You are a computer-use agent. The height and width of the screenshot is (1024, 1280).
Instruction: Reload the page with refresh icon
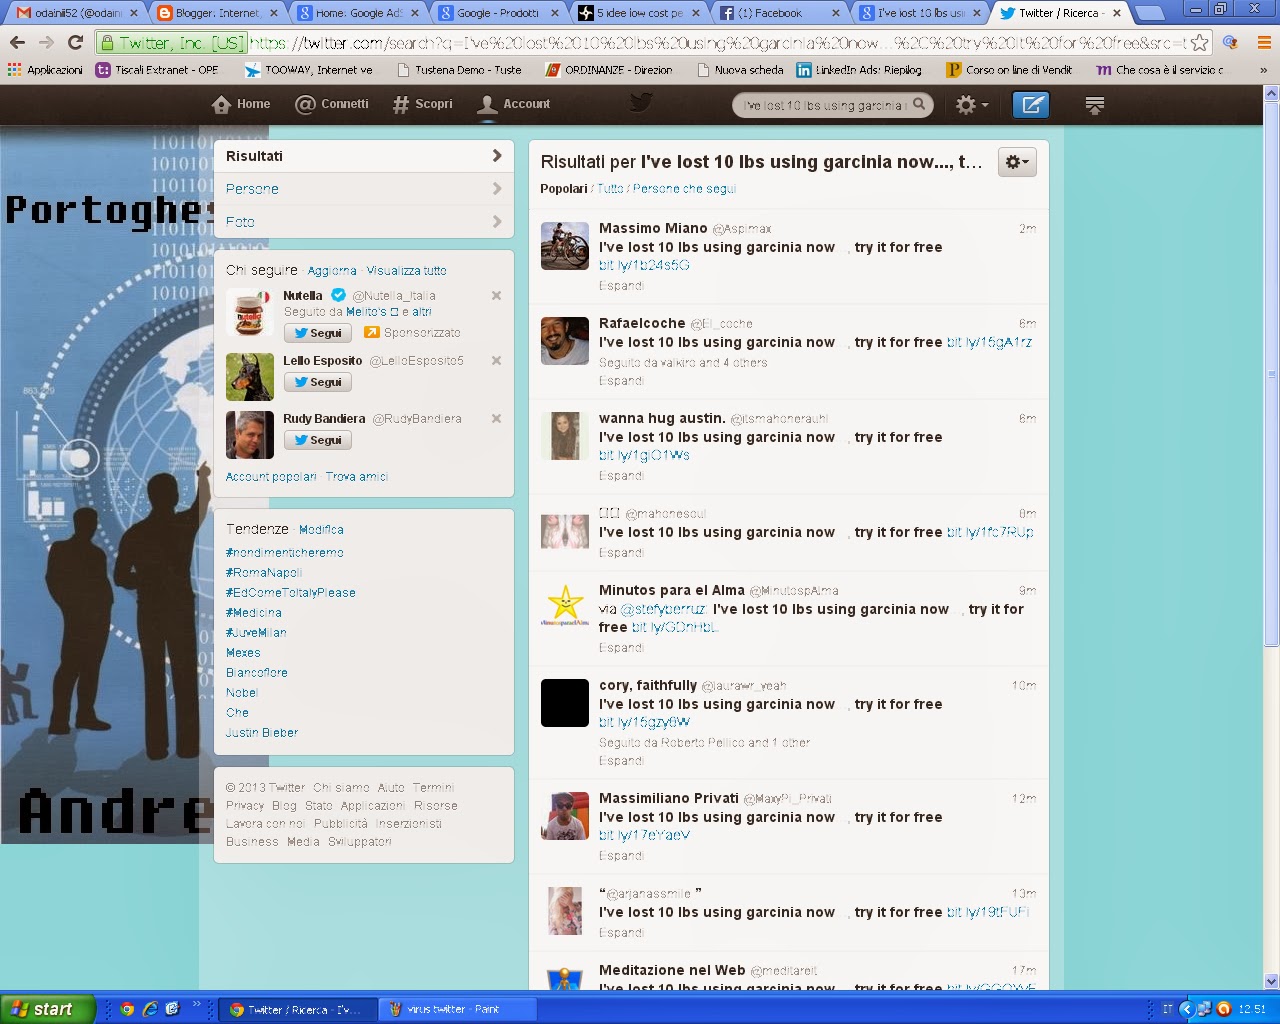75,43
